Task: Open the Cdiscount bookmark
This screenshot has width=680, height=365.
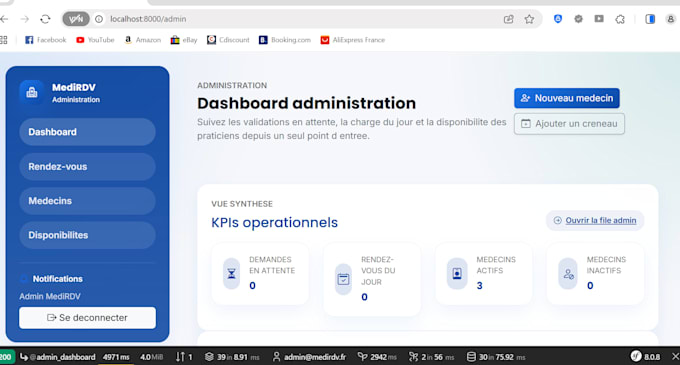Action: click(228, 40)
